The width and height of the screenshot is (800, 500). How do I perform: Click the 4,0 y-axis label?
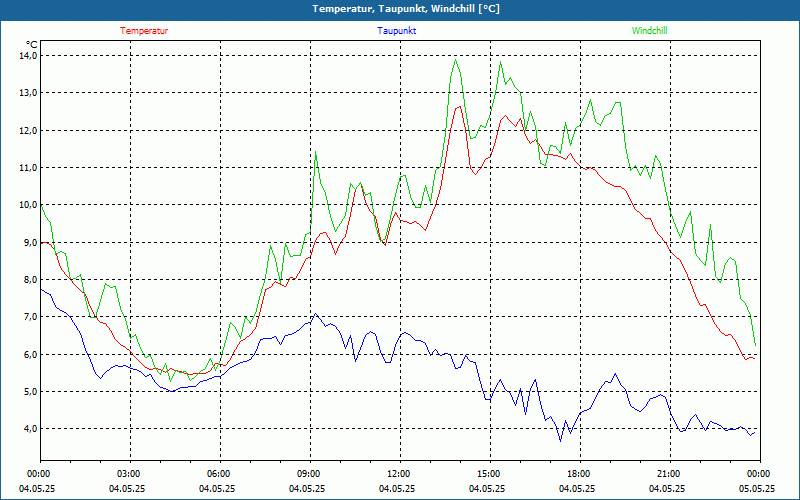pos(28,429)
